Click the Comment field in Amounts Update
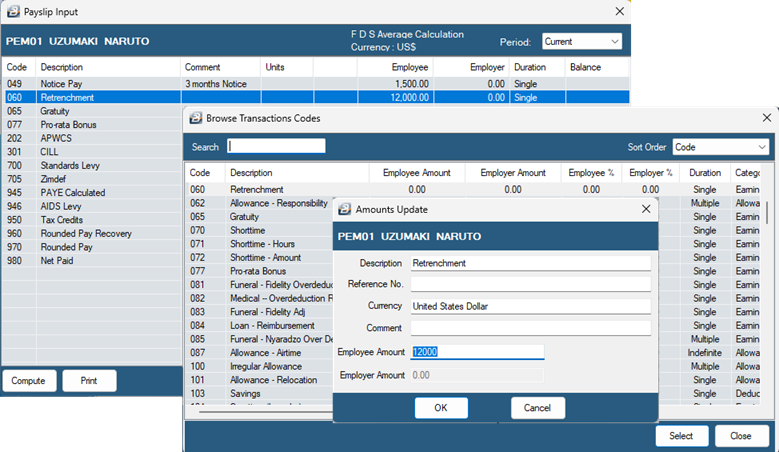Screen dimensions: 779x452 [x=531, y=328]
